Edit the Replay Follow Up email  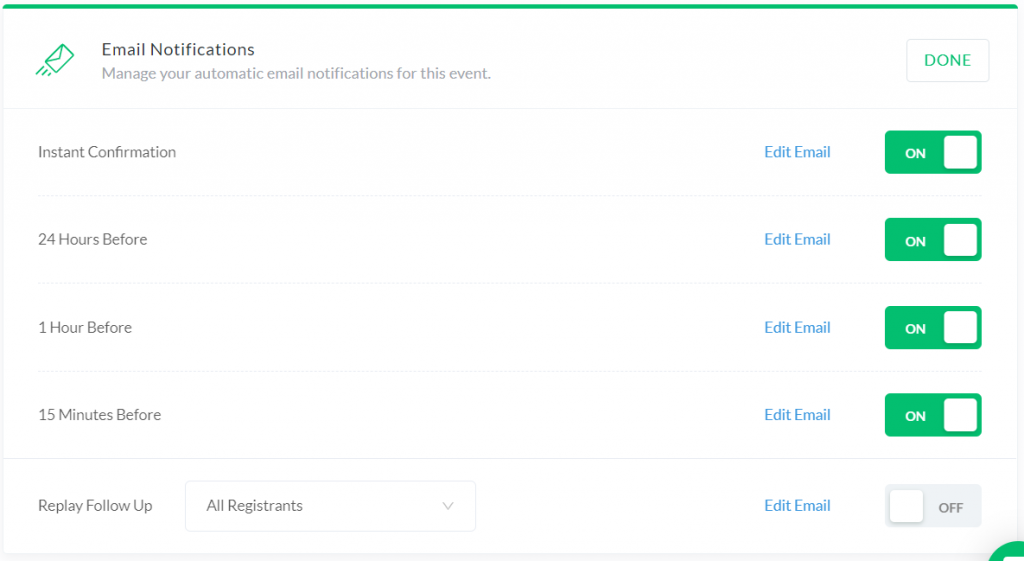(797, 505)
